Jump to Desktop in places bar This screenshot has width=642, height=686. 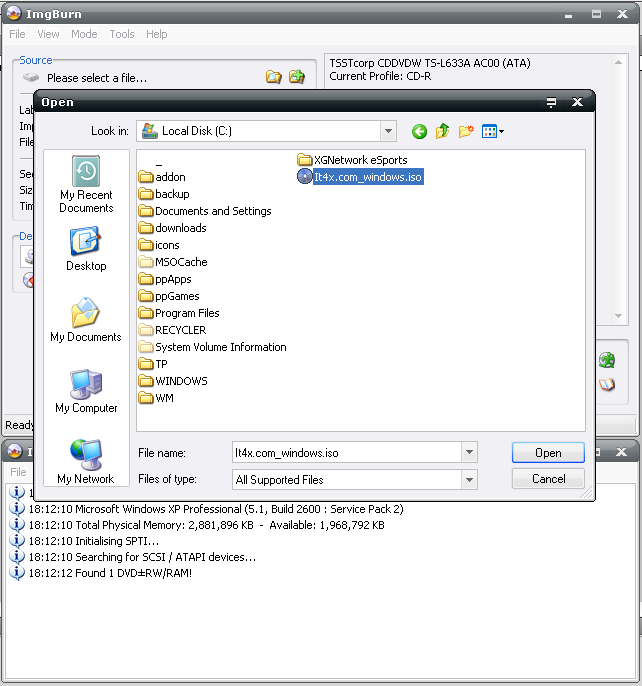[x=86, y=248]
